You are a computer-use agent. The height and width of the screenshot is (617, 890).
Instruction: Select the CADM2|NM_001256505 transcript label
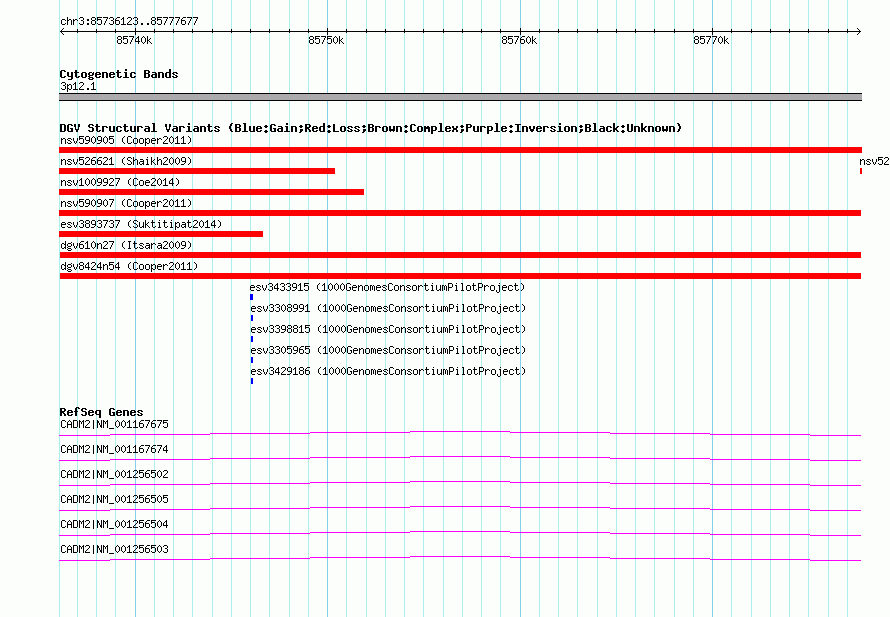click(114, 500)
